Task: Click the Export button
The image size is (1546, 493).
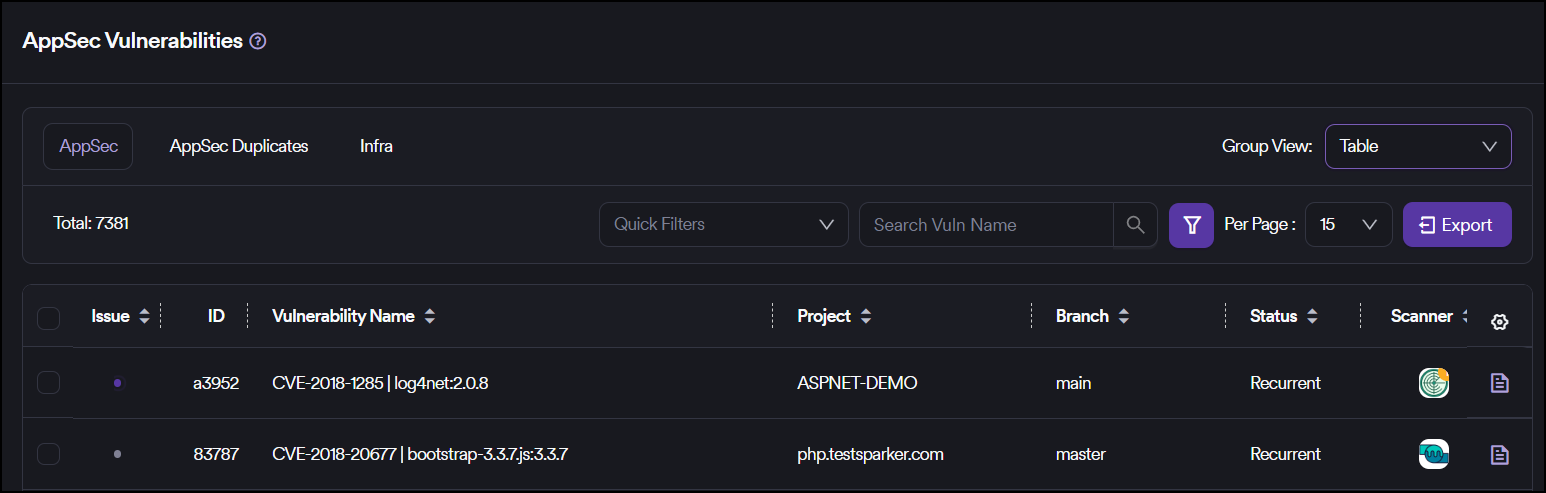Action: [x=1456, y=225]
